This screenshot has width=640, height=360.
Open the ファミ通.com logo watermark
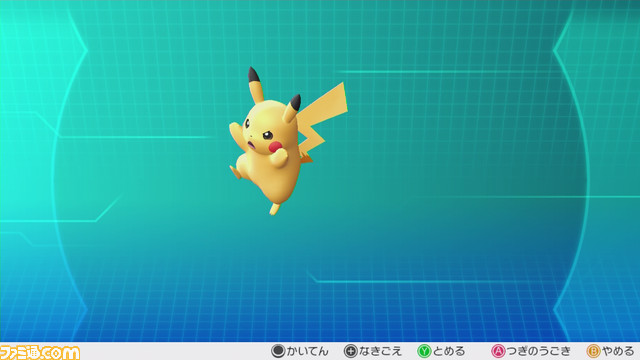click(x=40, y=352)
